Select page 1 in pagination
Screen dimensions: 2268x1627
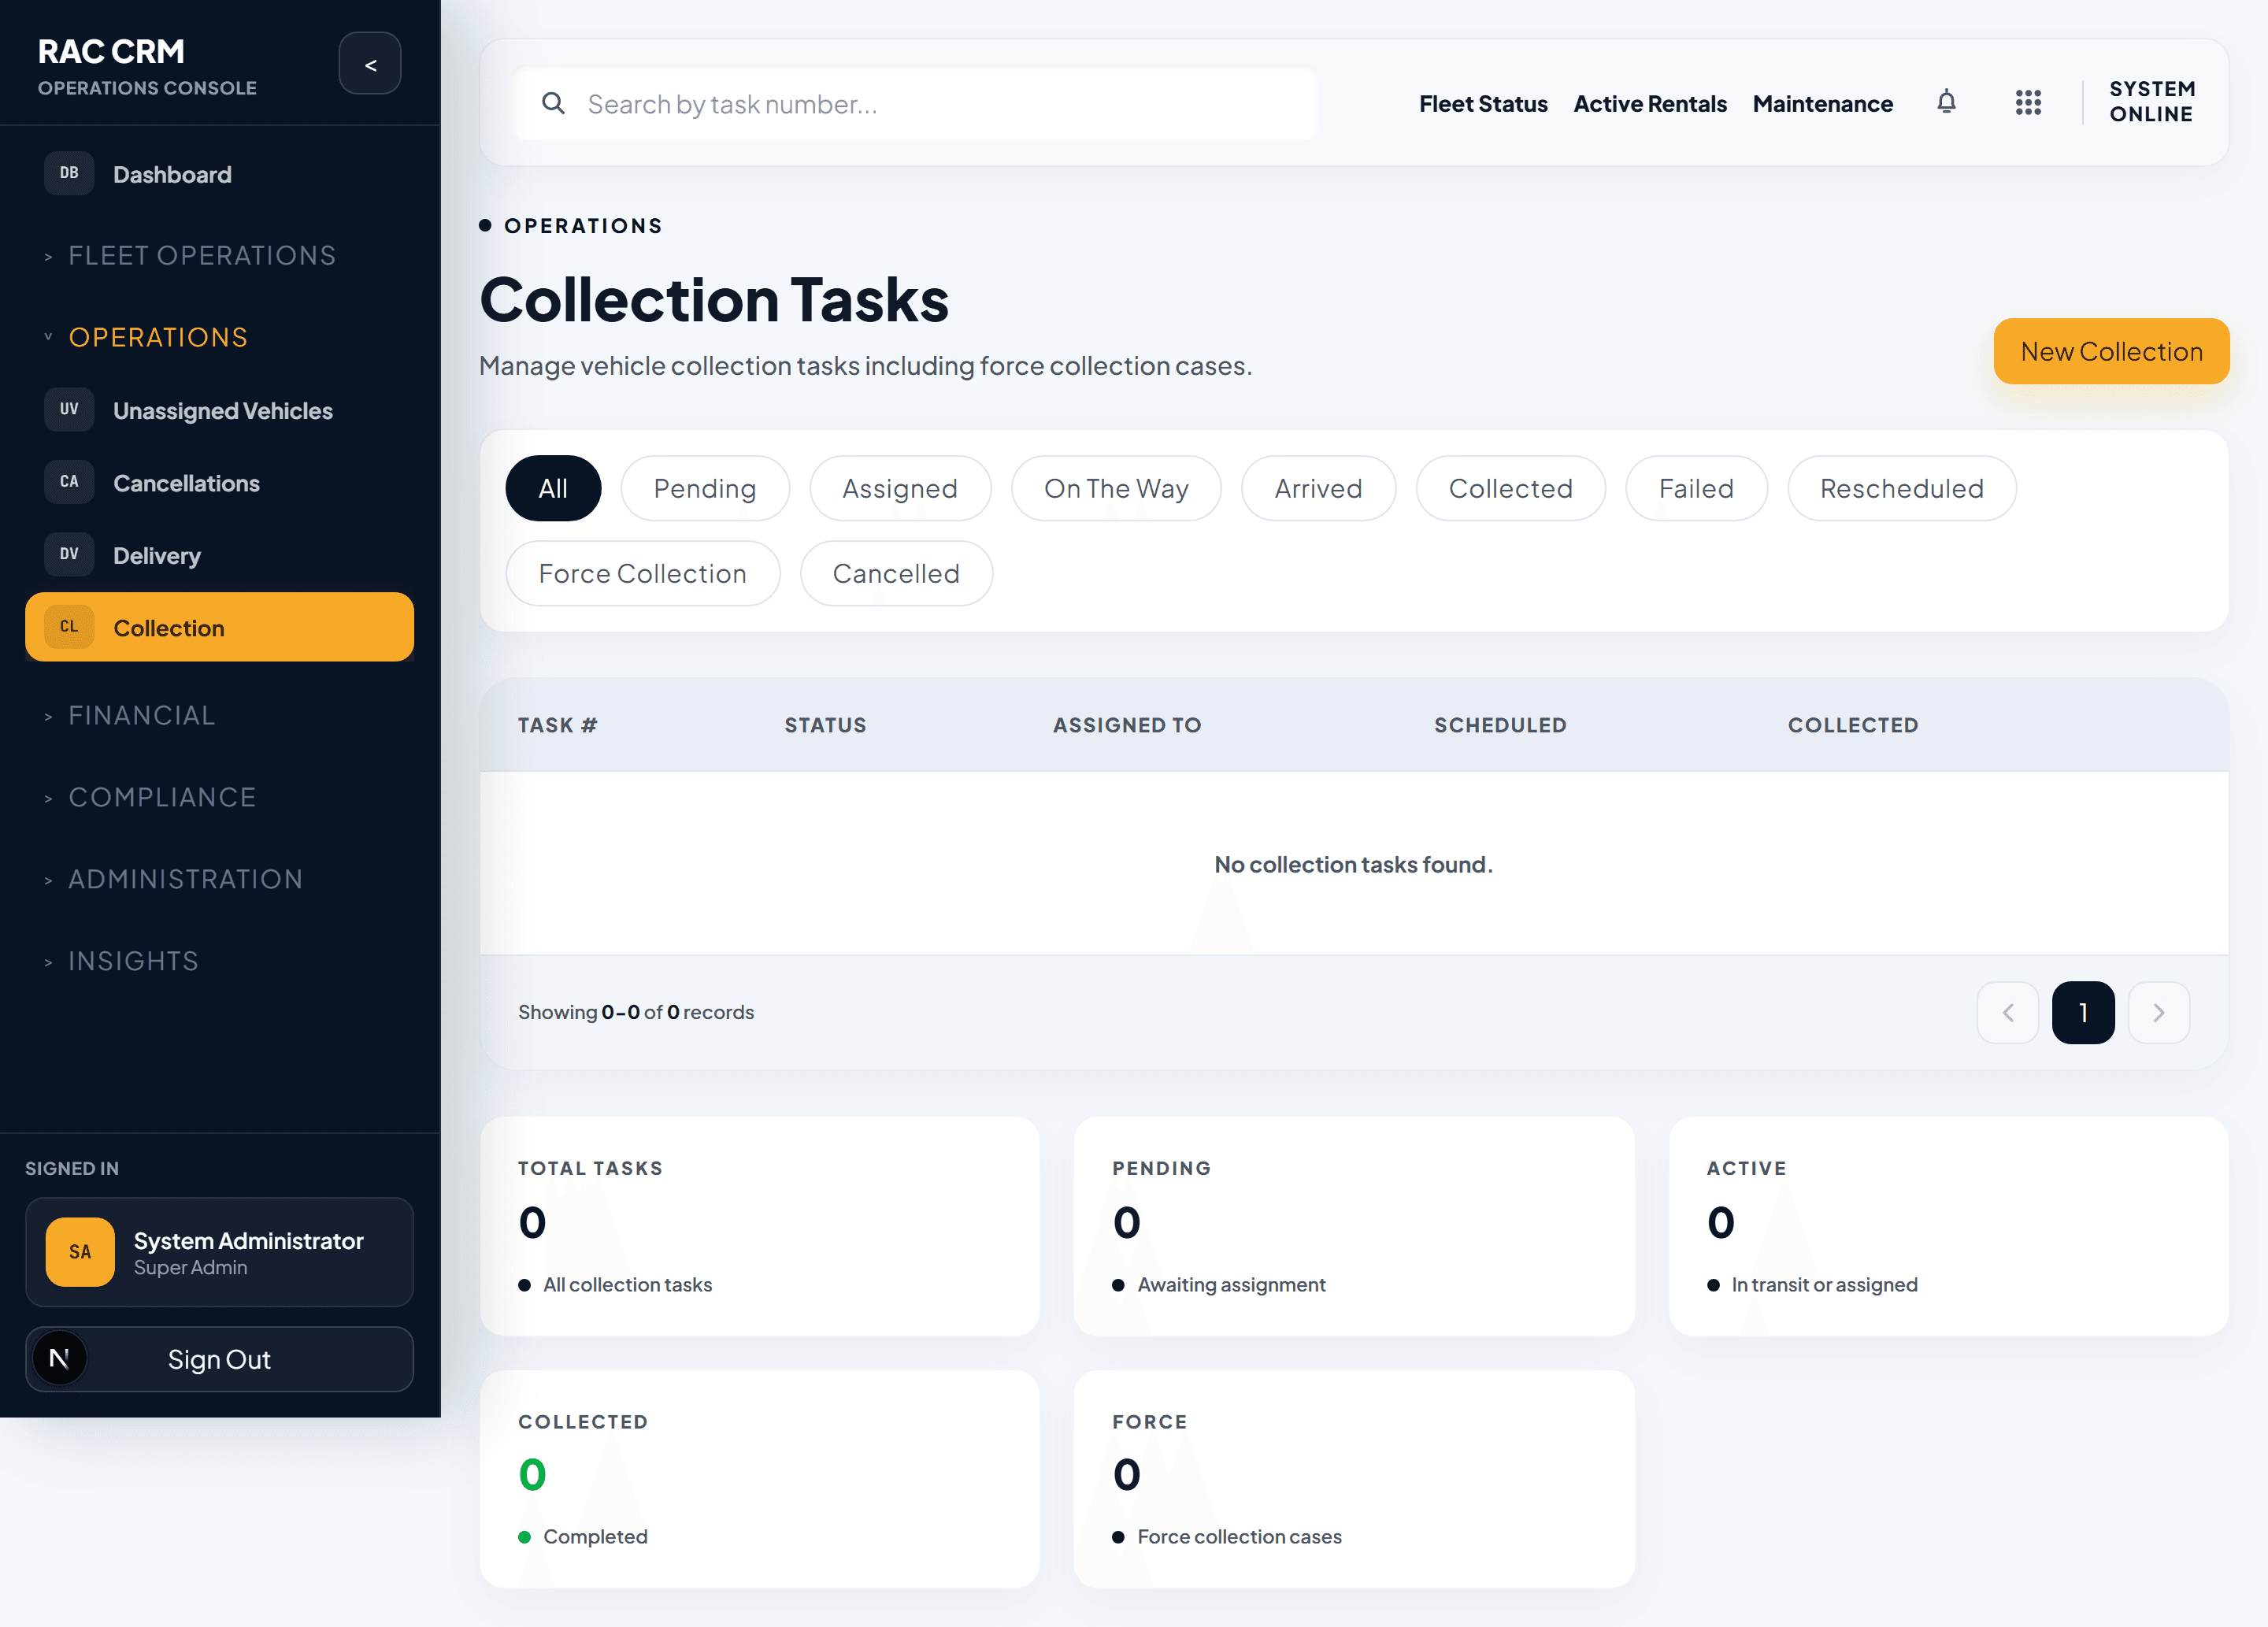tap(2083, 1013)
